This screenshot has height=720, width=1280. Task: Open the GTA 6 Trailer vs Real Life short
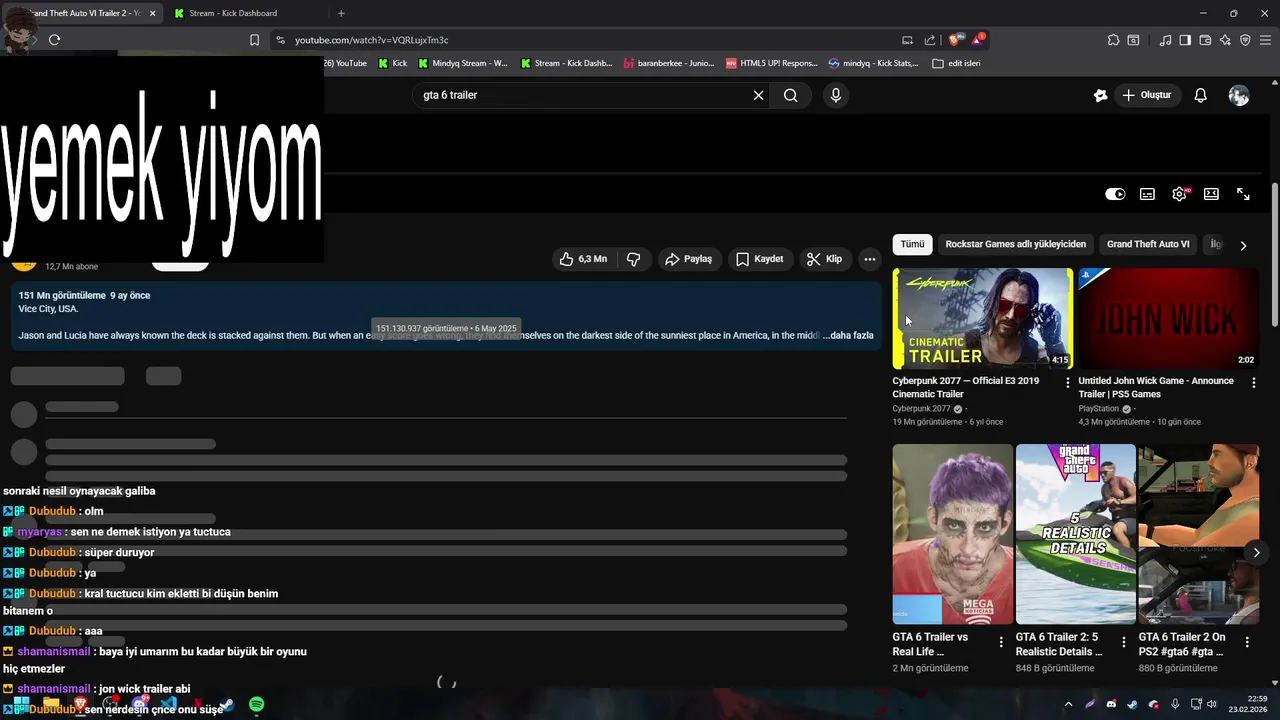[952, 534]
